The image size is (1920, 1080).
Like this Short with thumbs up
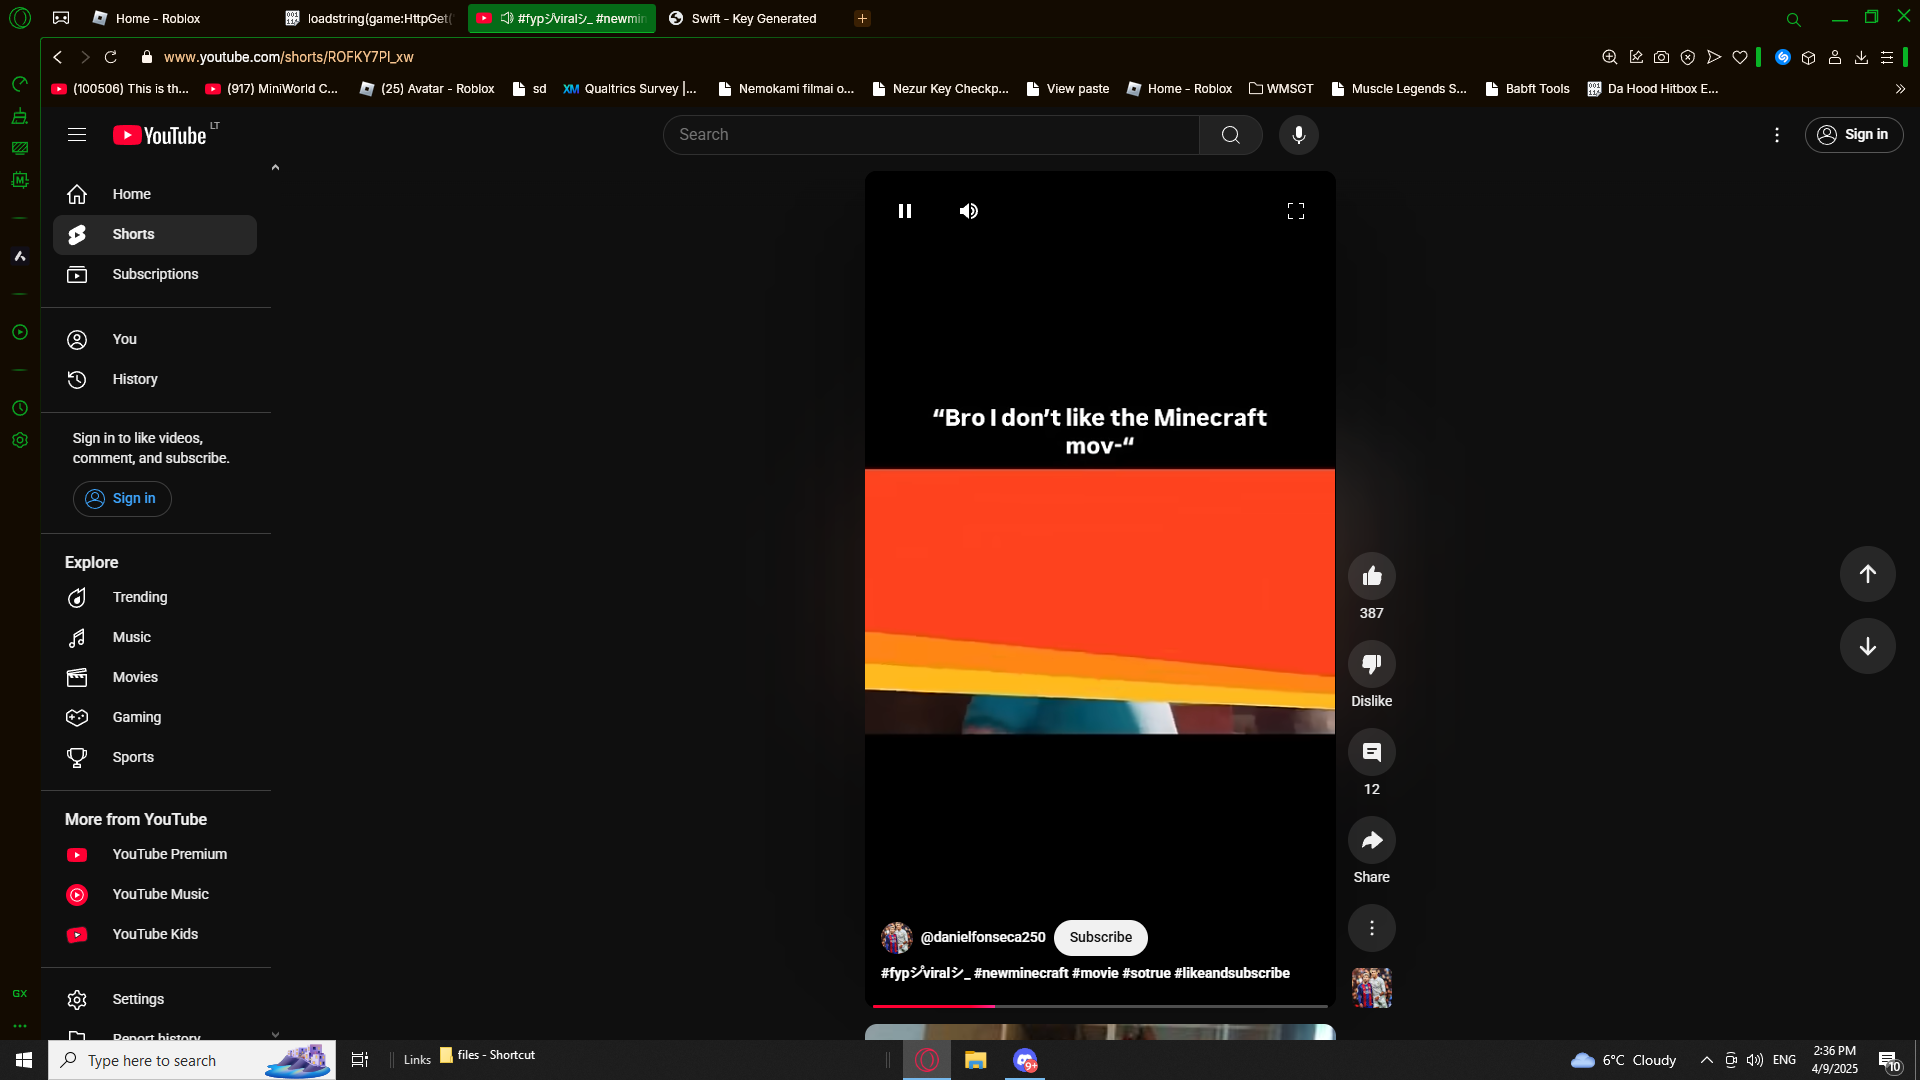(1372, 576)
